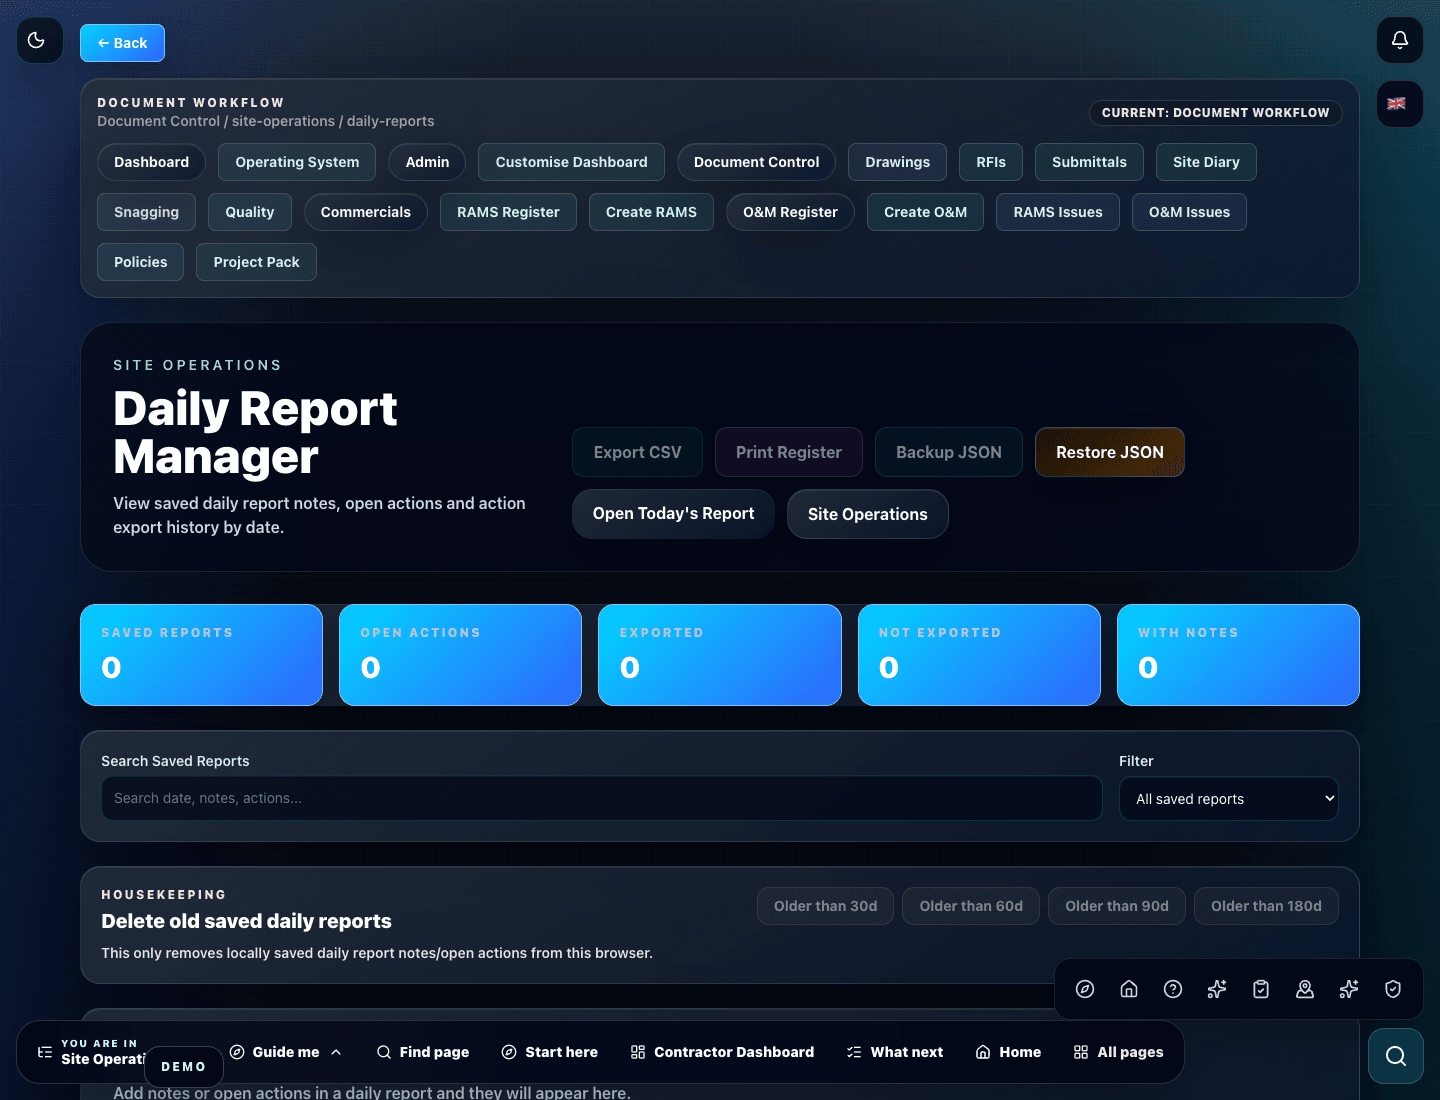Click the DEMO badge

[x=184, y=1066]
